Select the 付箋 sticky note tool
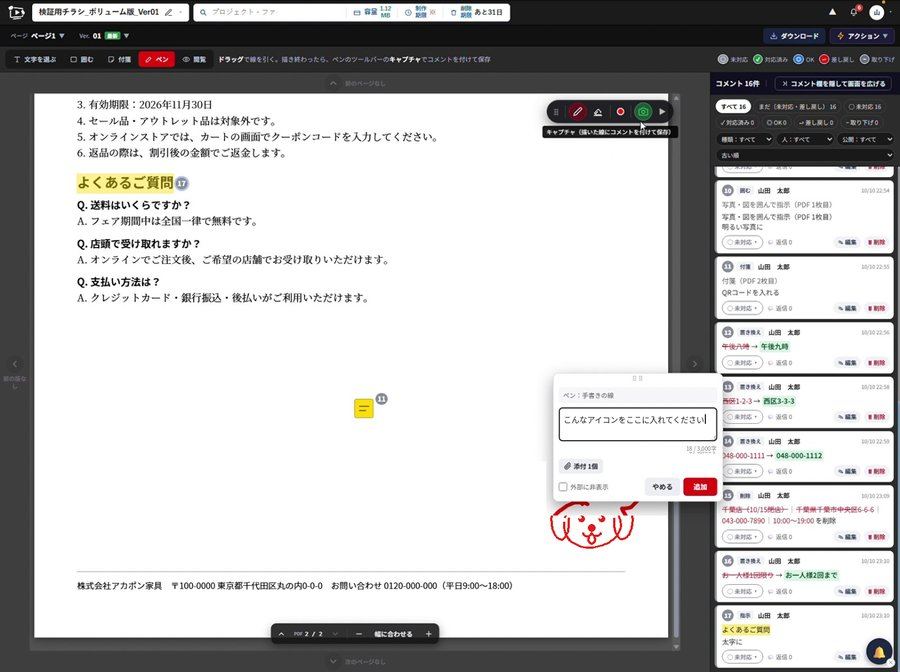Screen dimensions: 900x672 point(119,59)
